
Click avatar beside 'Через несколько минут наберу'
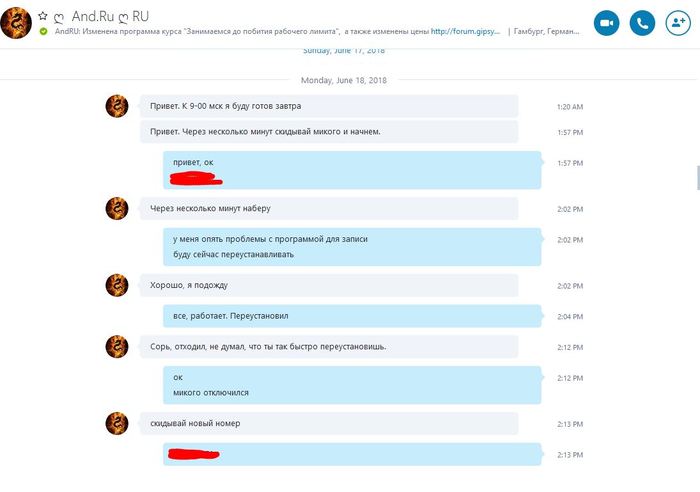pyautogui.click(x=117, y=208)
